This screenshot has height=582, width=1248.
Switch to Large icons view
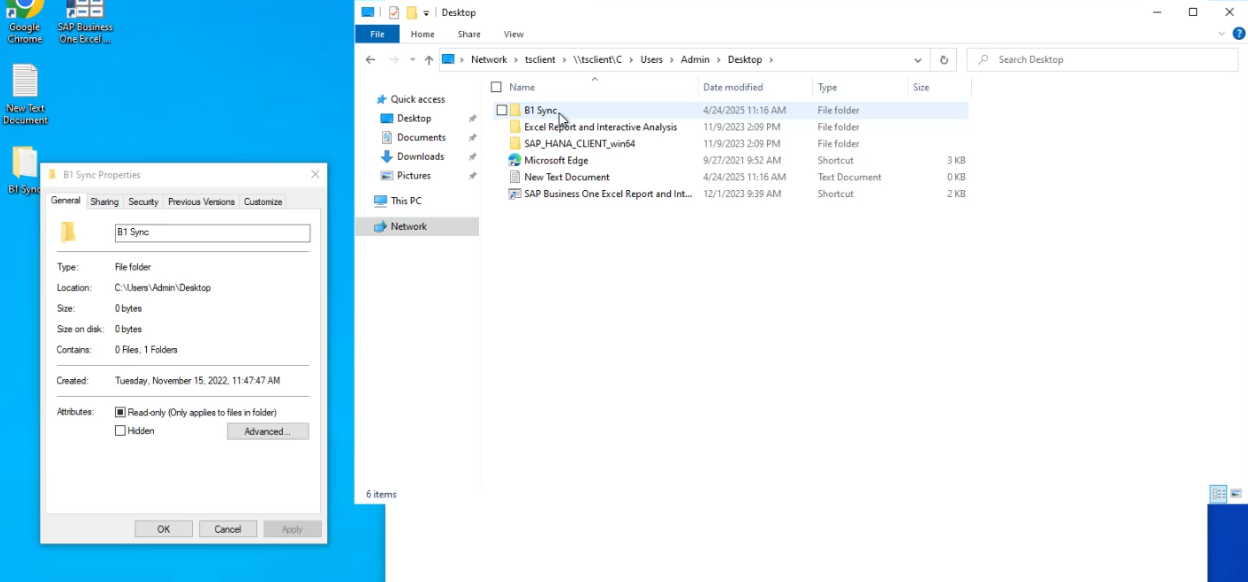pyautogui.click(x=1236, y=494)
